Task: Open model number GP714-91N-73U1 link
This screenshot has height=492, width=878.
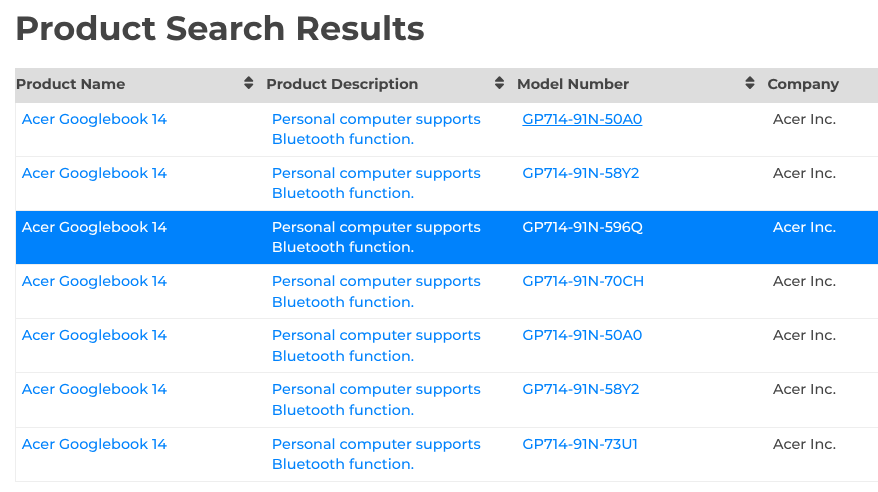Action: point(580,444)
